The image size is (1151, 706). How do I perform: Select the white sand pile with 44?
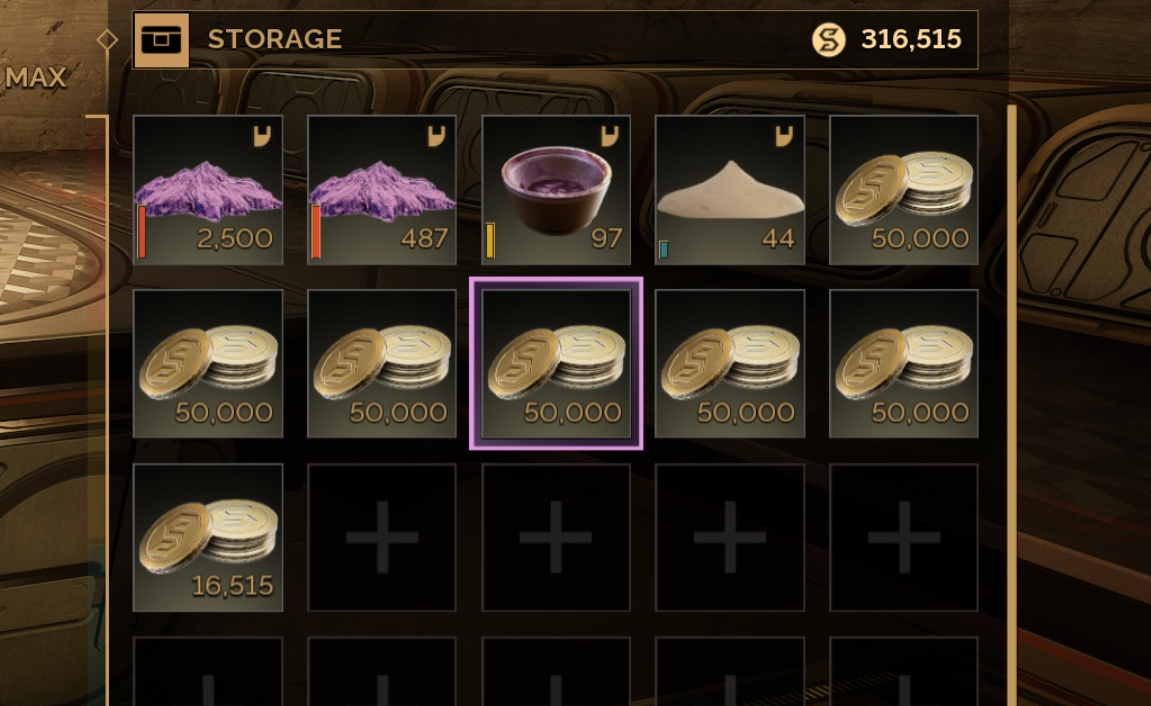(730, 189)
